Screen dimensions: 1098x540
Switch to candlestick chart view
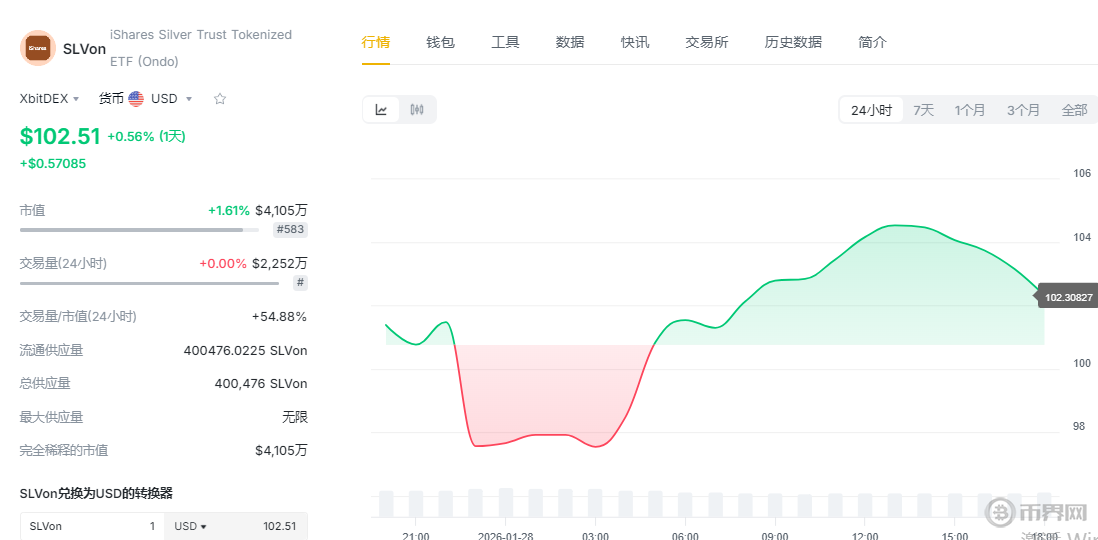coord(417,110)
